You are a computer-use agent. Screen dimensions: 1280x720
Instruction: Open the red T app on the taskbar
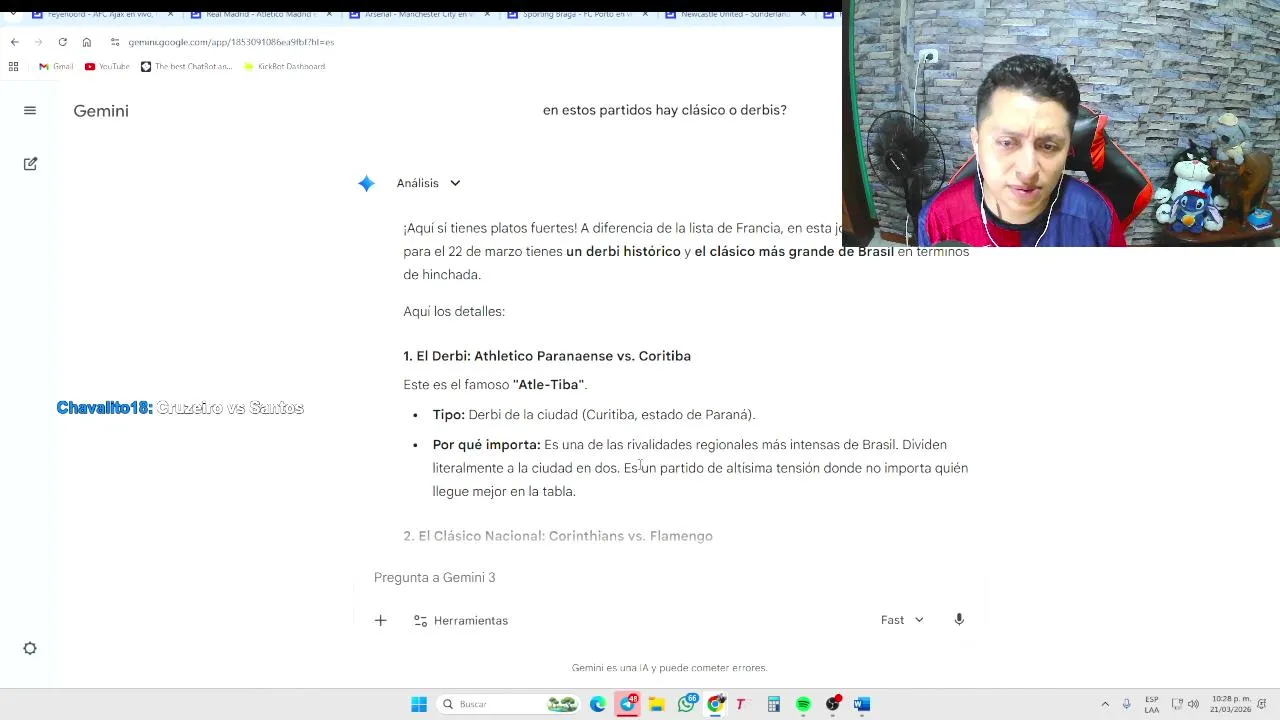pyautogui.click(x=742, y=704)
